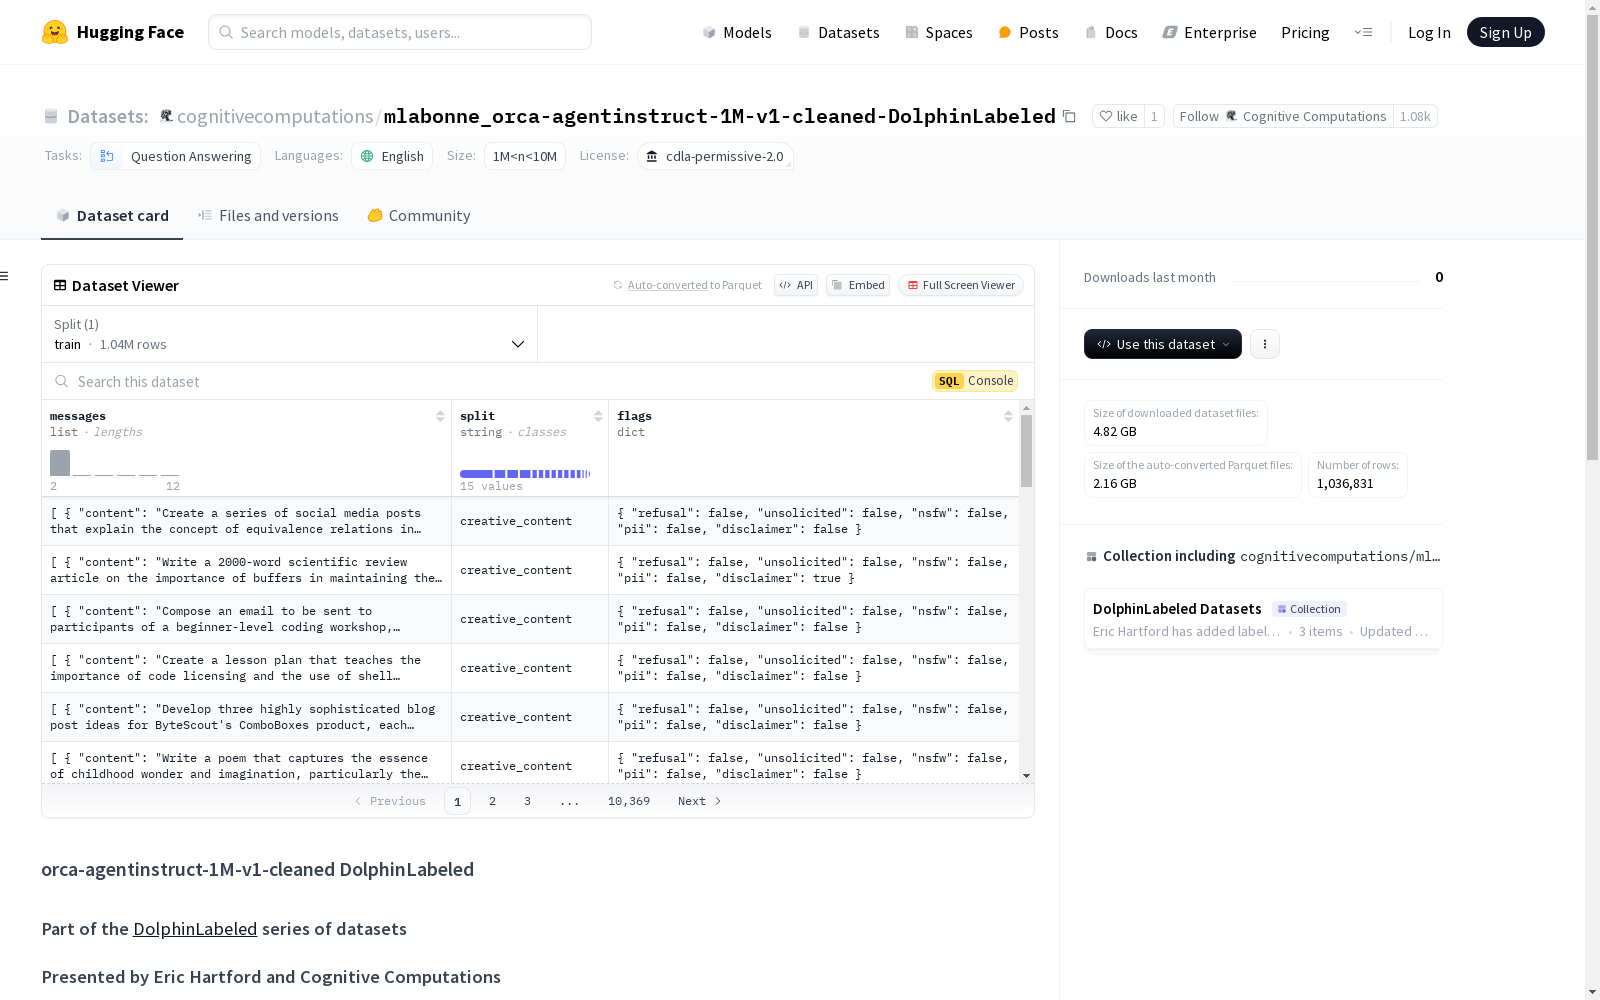This screenshot has width=1600, height=1000.
Task: Click the Sign Up button
Action: tap(1506, 32)
